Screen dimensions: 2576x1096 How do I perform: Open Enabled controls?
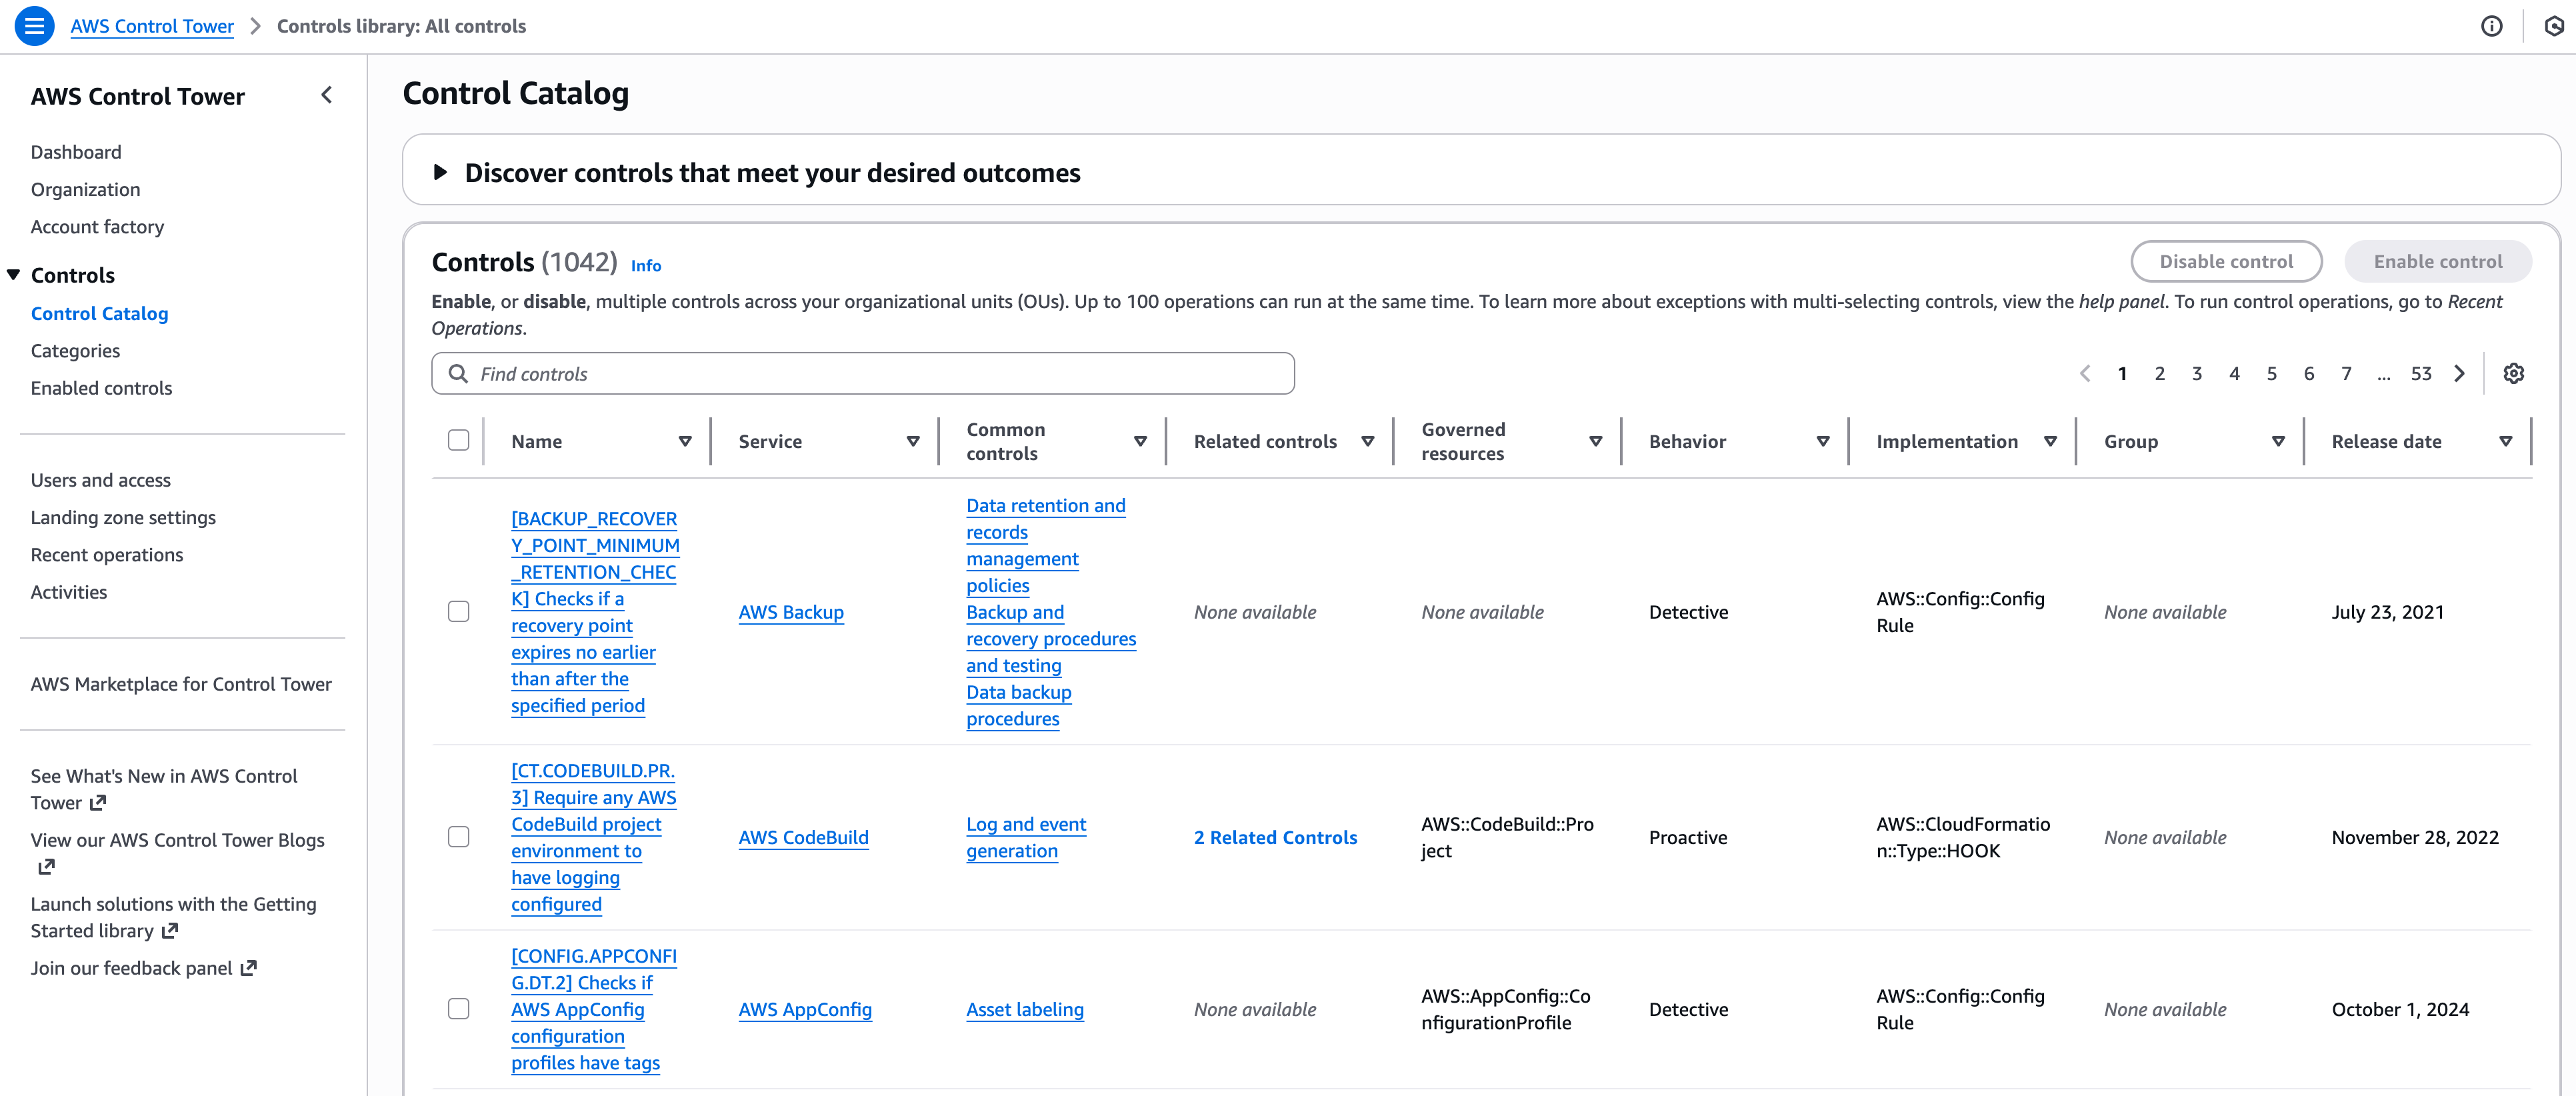(x=101, y=388)
